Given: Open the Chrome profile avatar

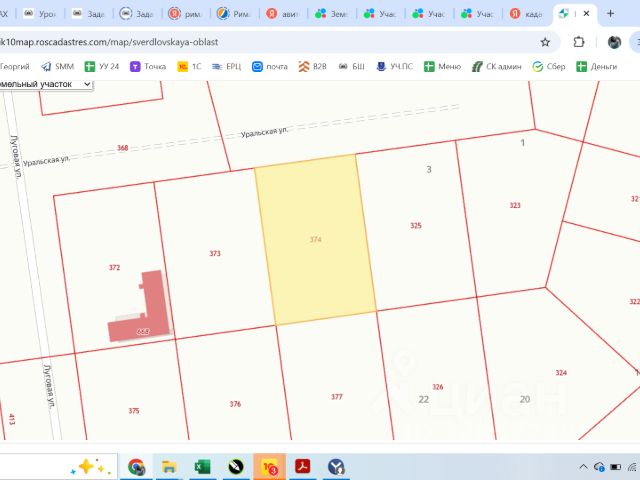Looking at the screenshot, I should [x=614, y=42].
